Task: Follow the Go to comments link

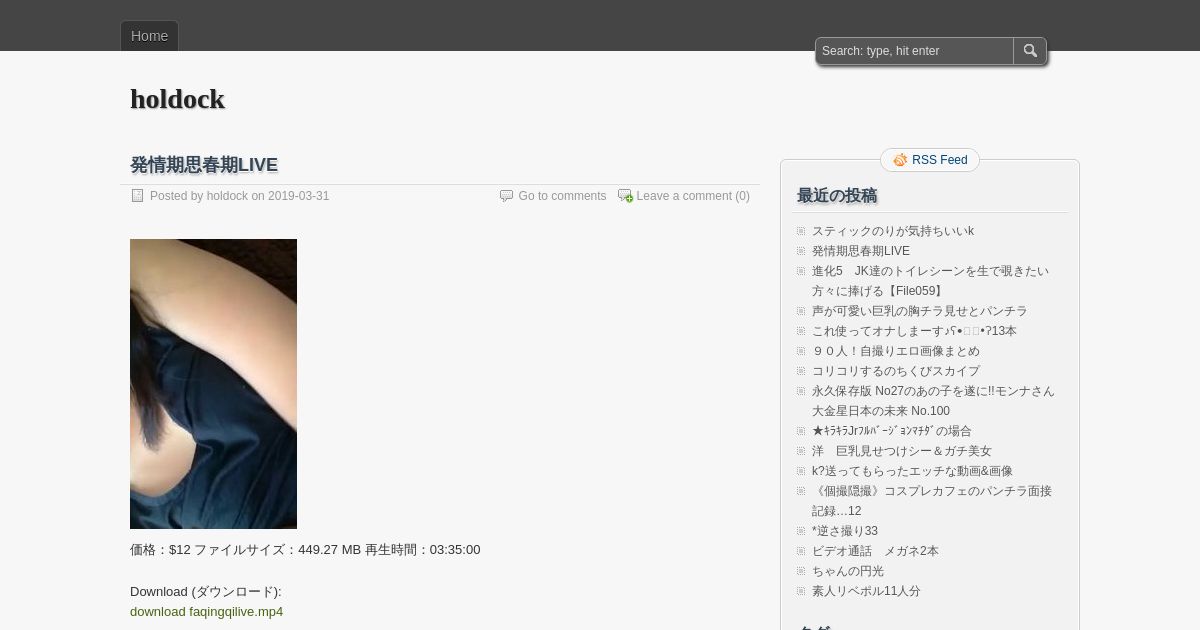Action: pos(562,196)
